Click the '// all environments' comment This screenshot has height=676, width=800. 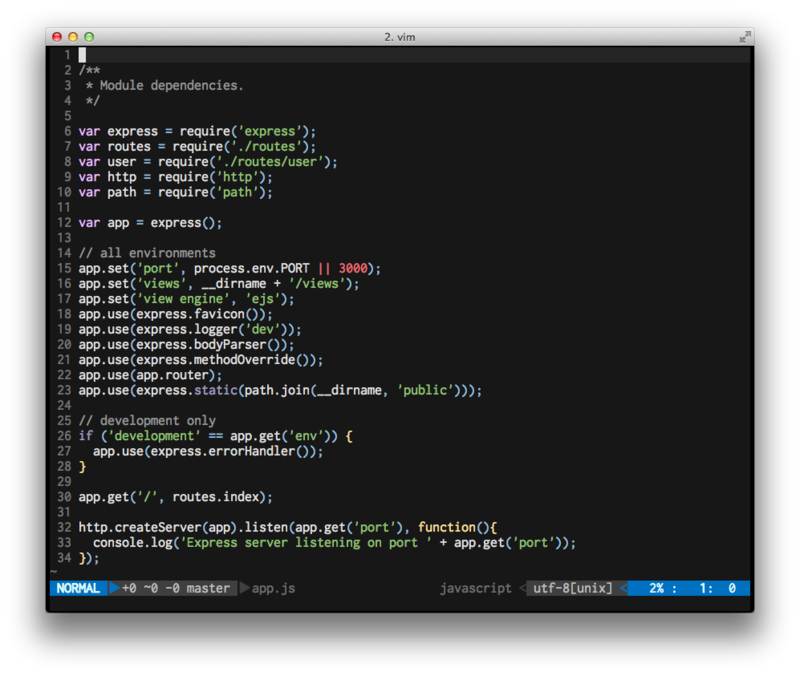[x=147, y=253]
